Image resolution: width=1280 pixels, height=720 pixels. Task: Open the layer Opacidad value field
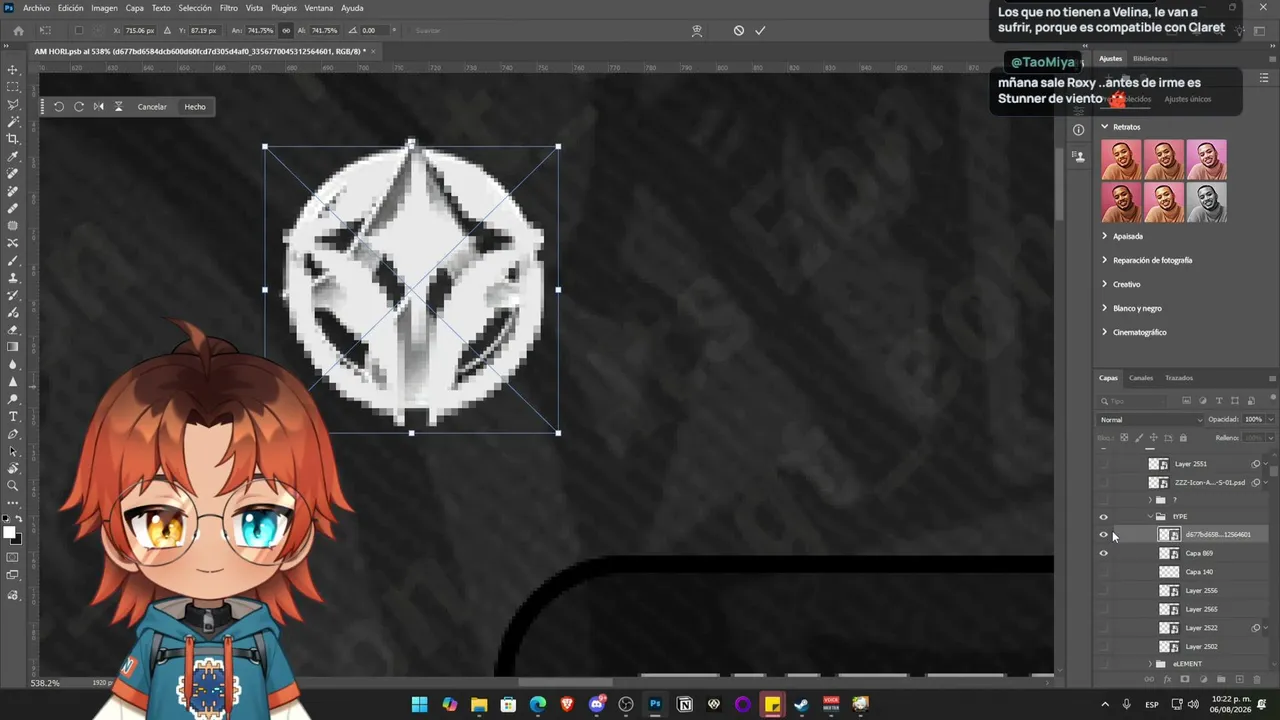tap(1253, 420)
